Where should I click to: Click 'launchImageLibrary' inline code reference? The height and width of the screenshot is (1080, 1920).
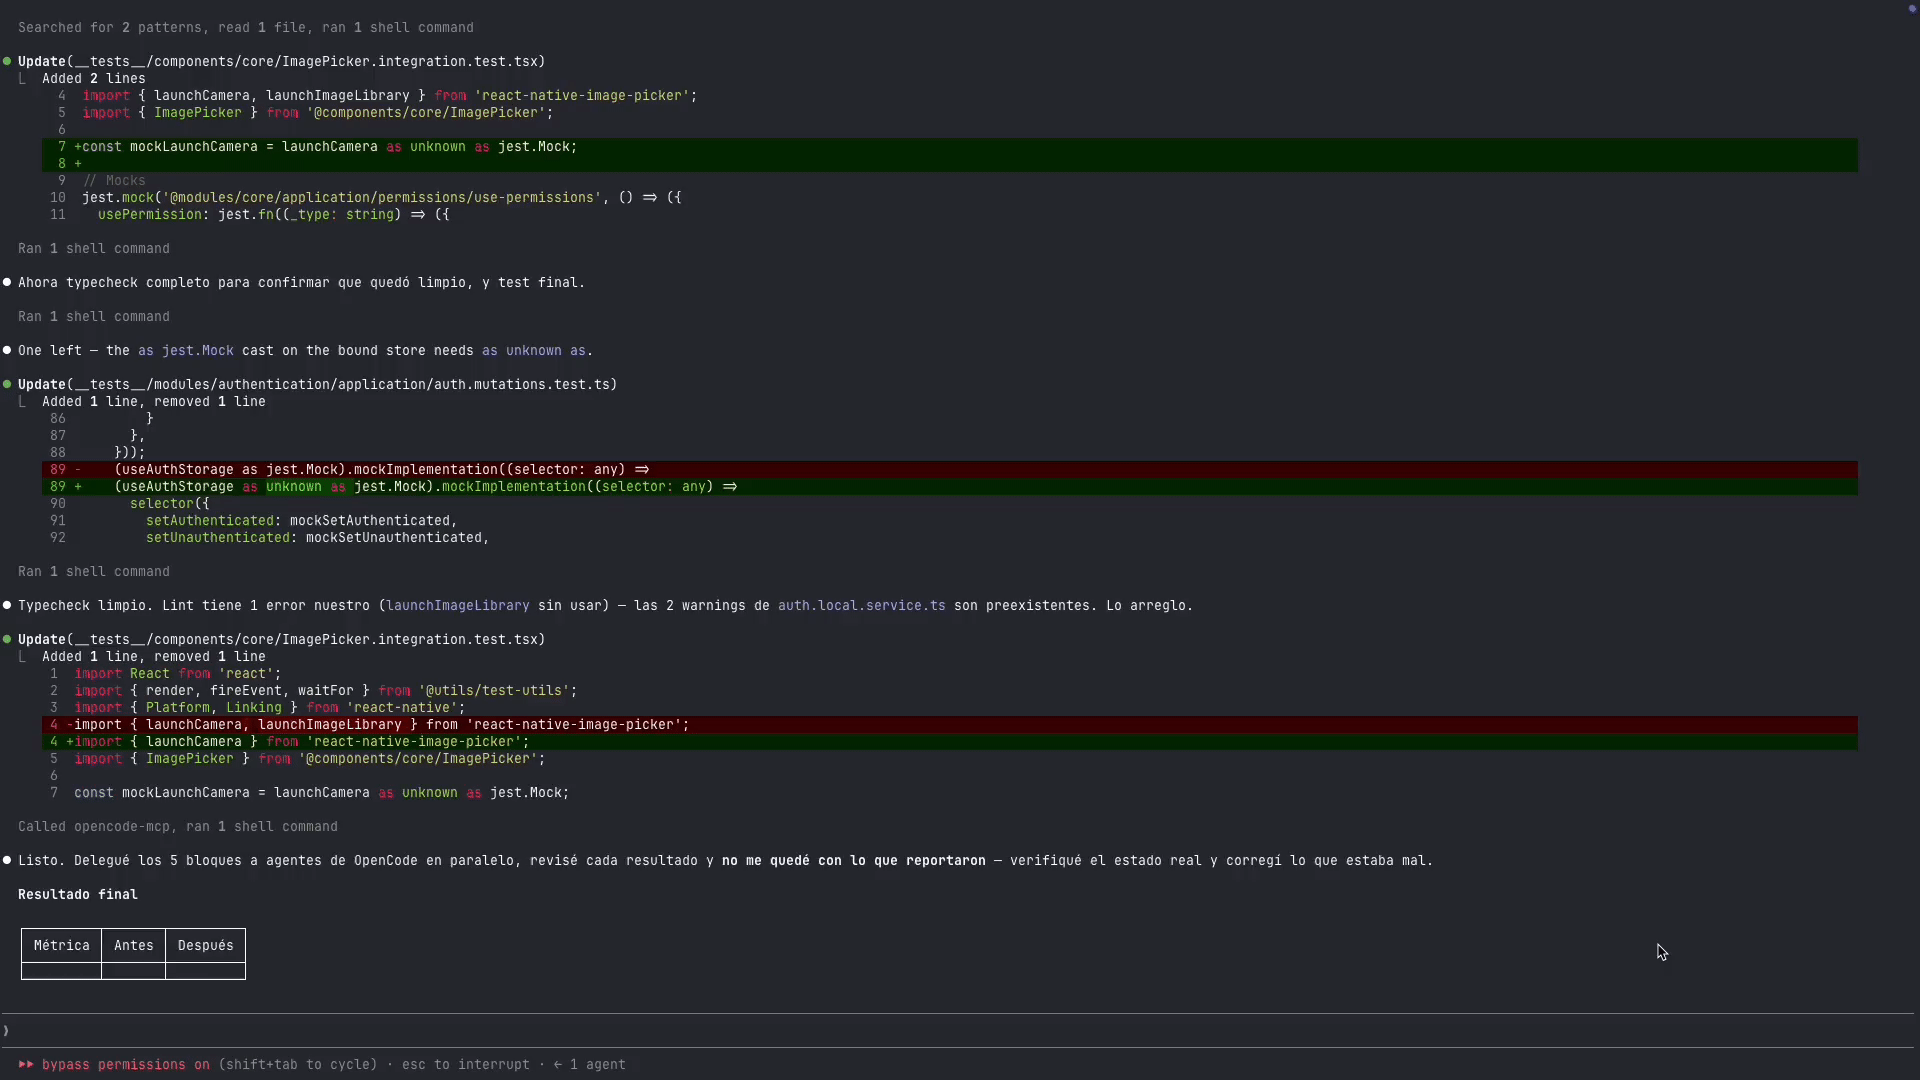457,606
